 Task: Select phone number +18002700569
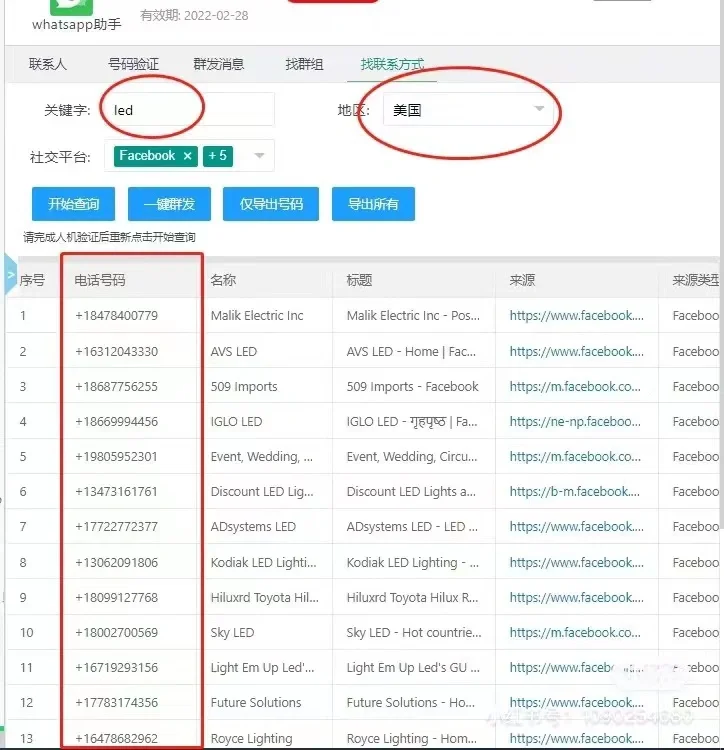click(x=116, y=632)
